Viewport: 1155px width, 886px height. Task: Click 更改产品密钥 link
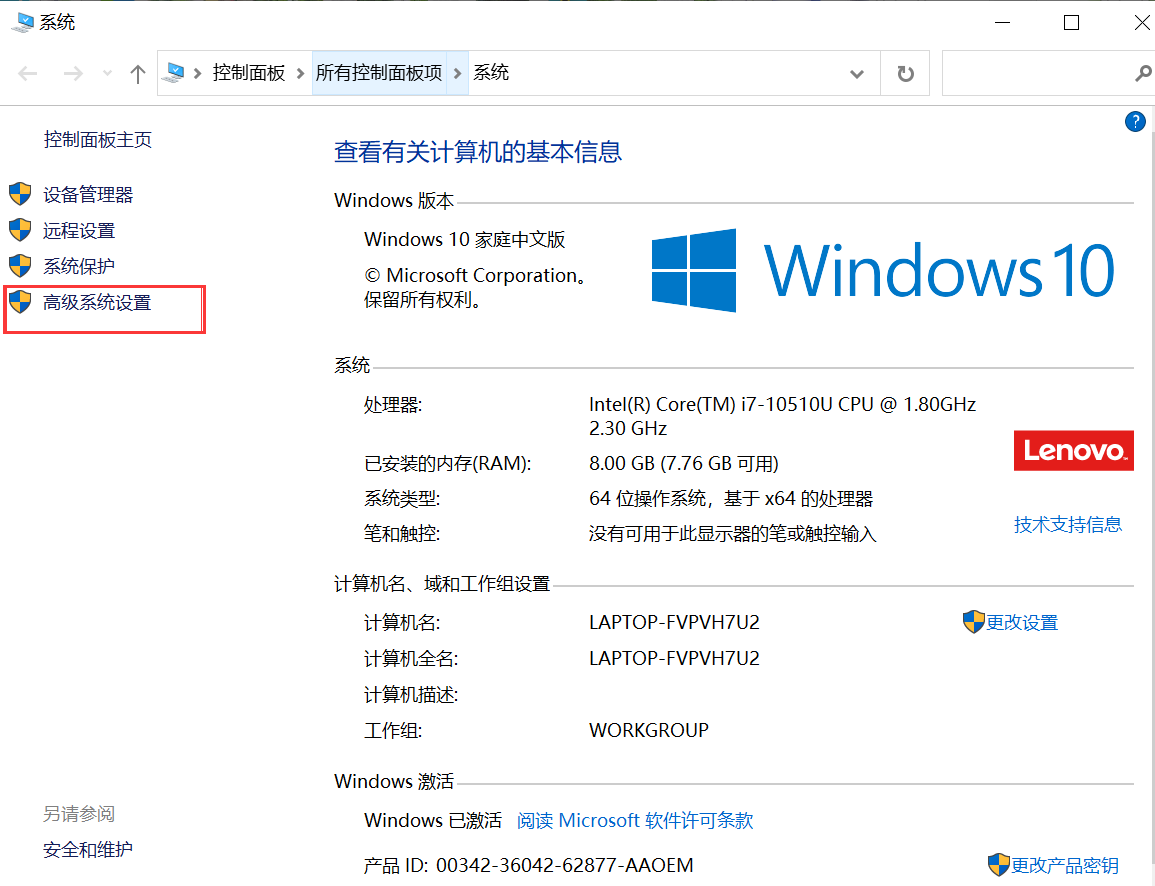pos(1065,865)
